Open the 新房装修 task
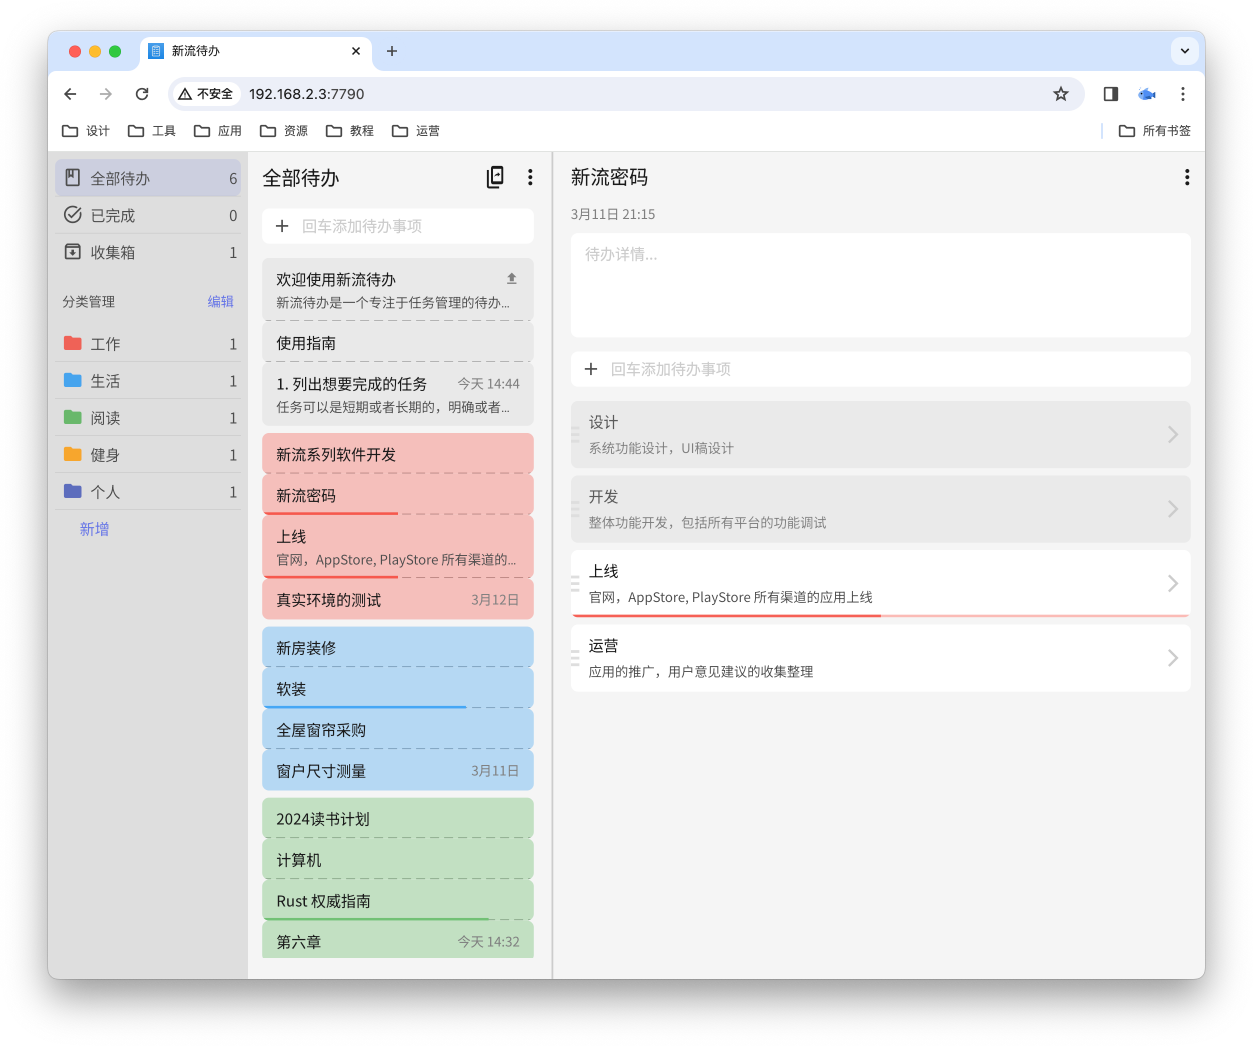This screenshot has height=1046, width=1253. pos(398,648)
